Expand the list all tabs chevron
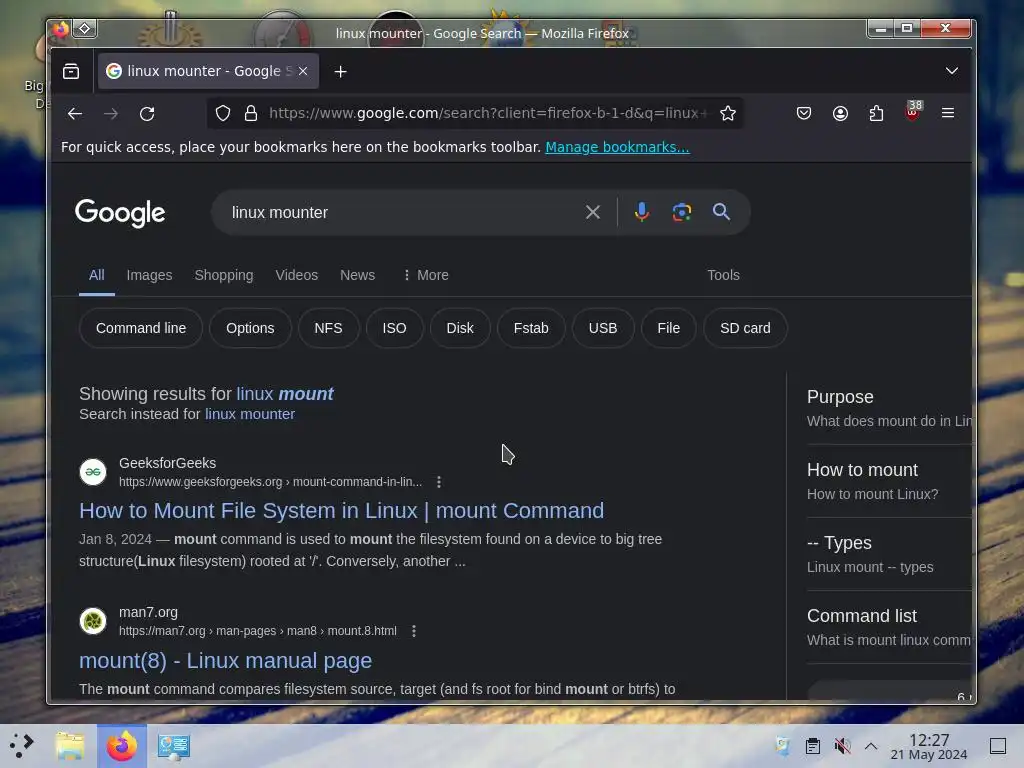 coord(952,71)
